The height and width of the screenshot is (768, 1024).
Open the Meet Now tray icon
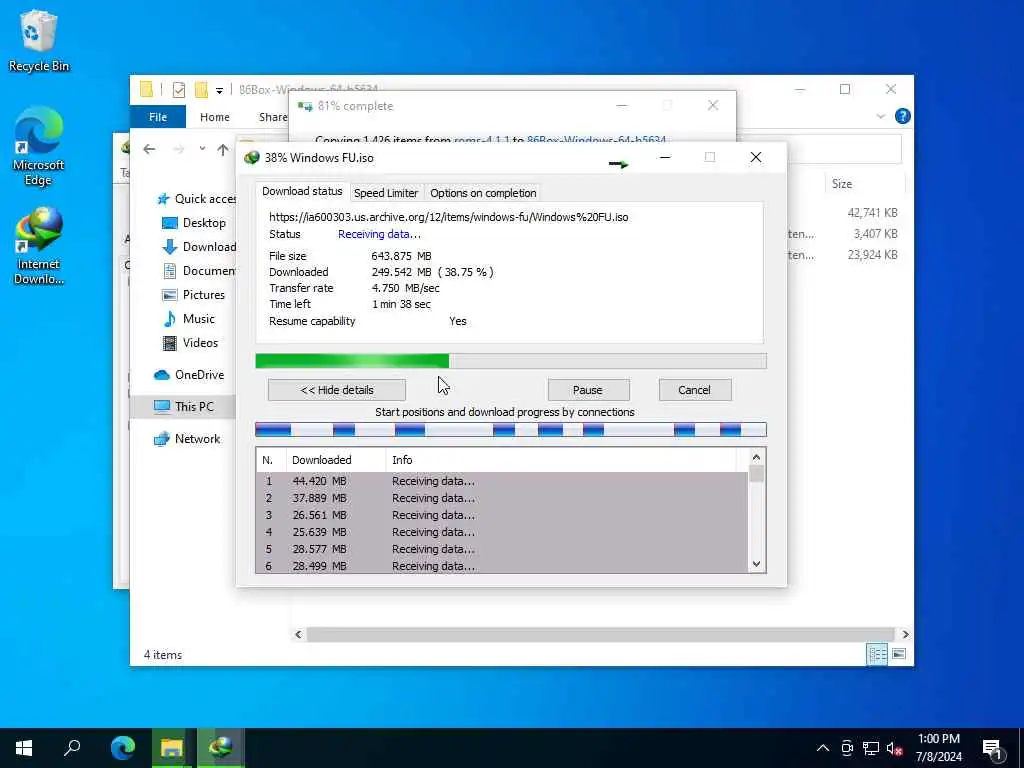tap(847, 748)
